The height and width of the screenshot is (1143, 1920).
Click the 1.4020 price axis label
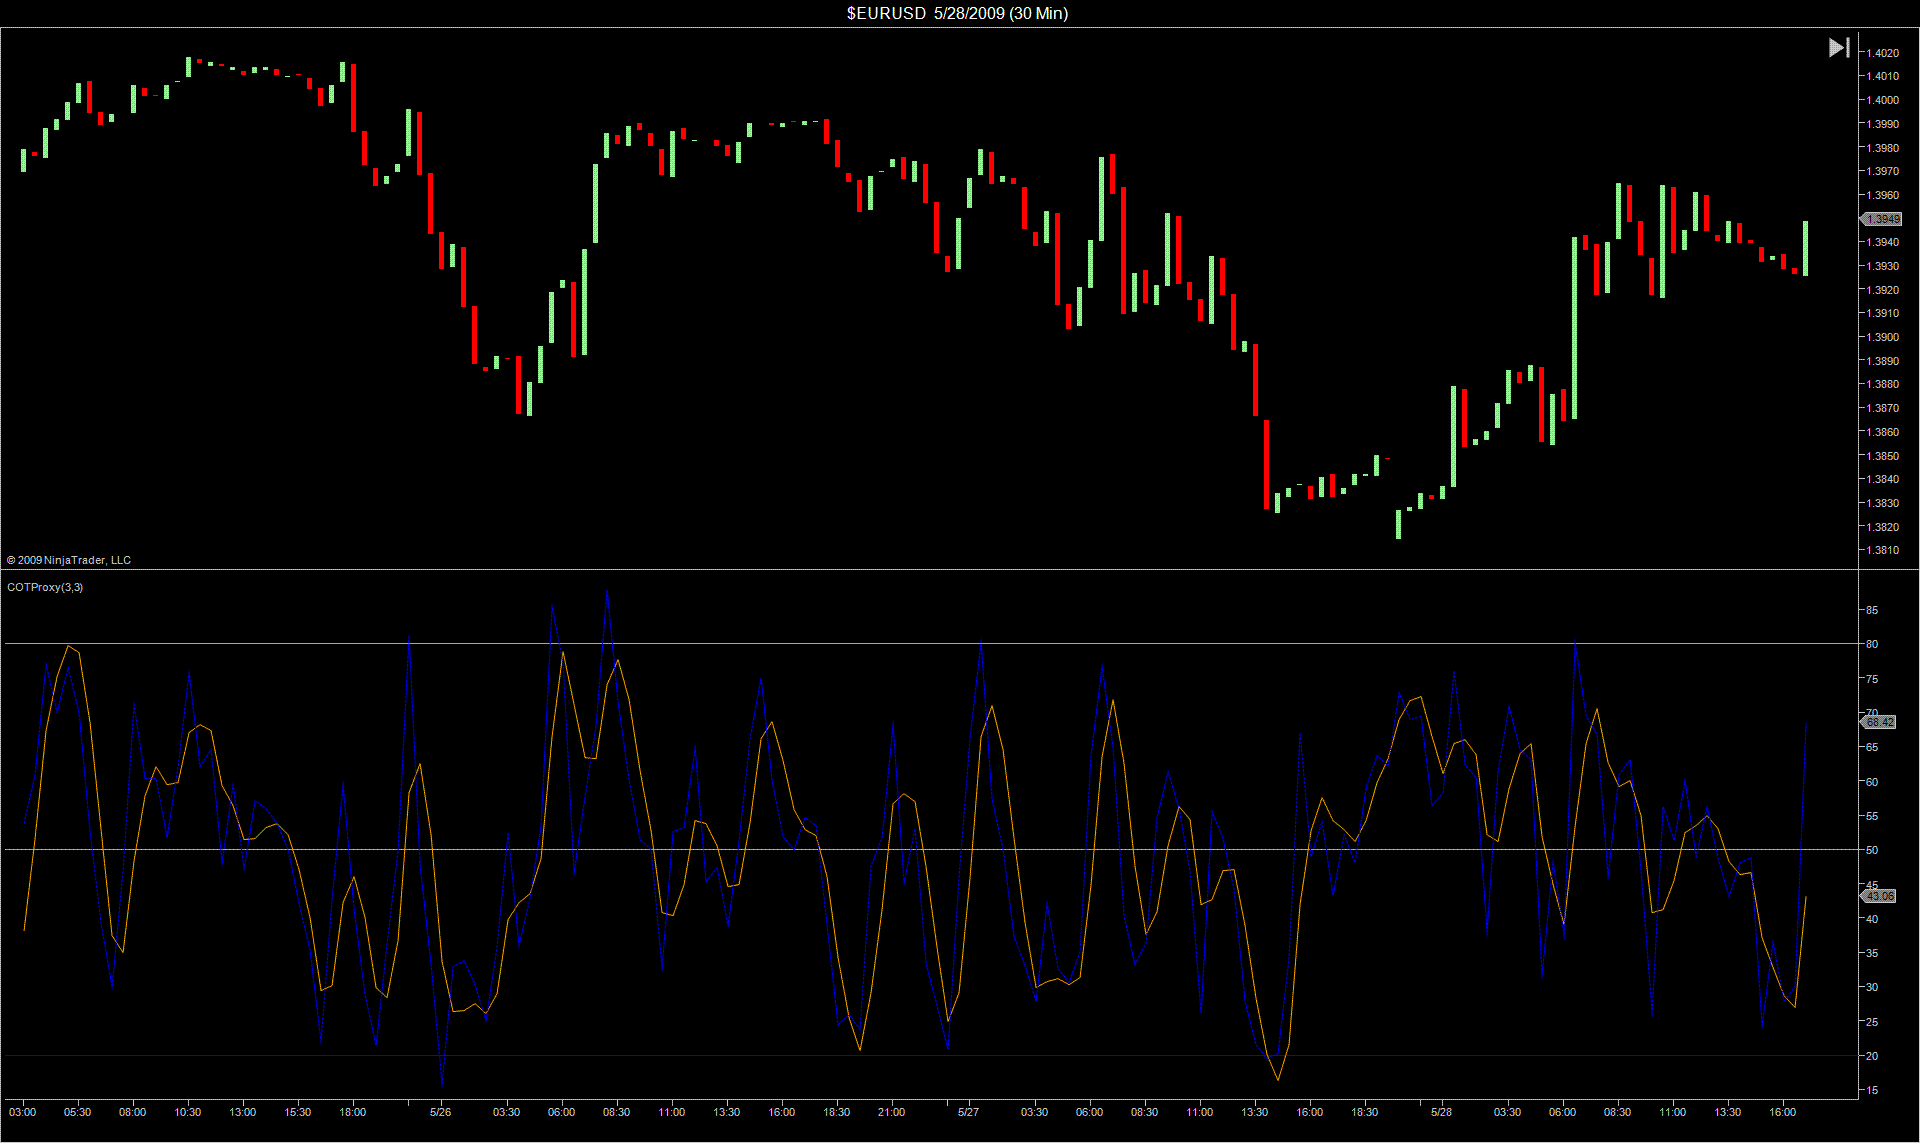click(1883, 53)
